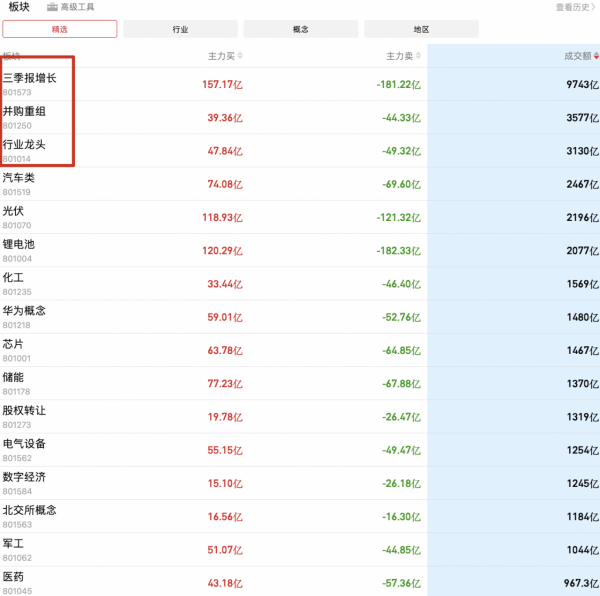Click 43.18亿 main buy value
Viewport: 600px width, 596px height.
click(225, 583)
